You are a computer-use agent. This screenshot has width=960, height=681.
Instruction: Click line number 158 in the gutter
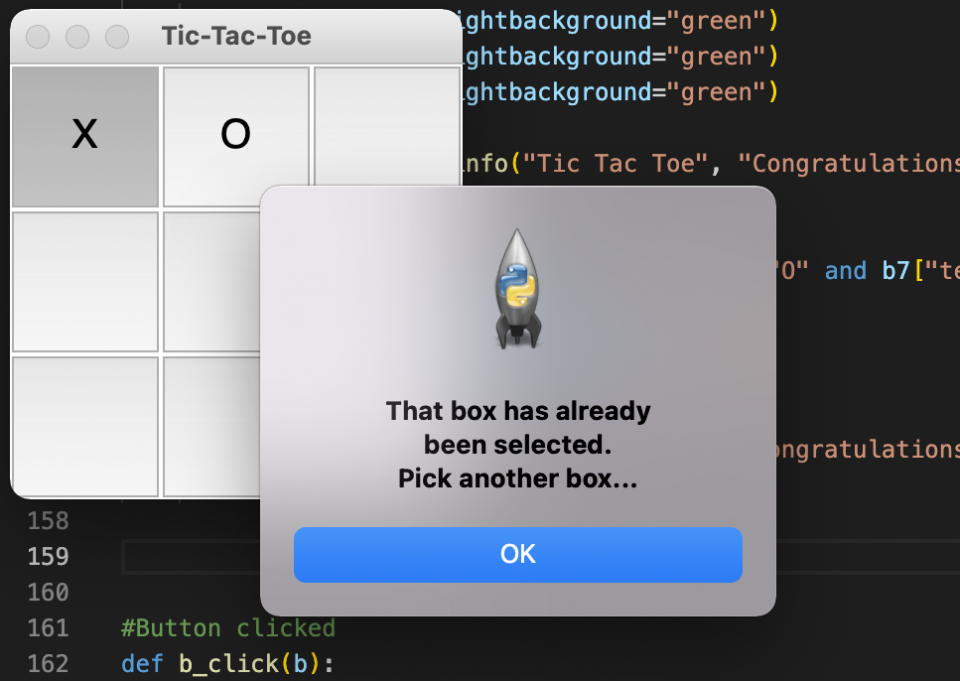(x=48, y=520)
